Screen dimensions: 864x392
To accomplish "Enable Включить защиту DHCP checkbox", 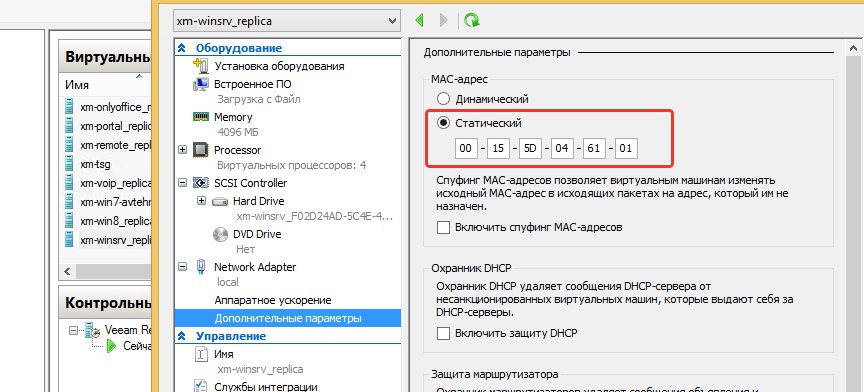I will click(443, 333).
